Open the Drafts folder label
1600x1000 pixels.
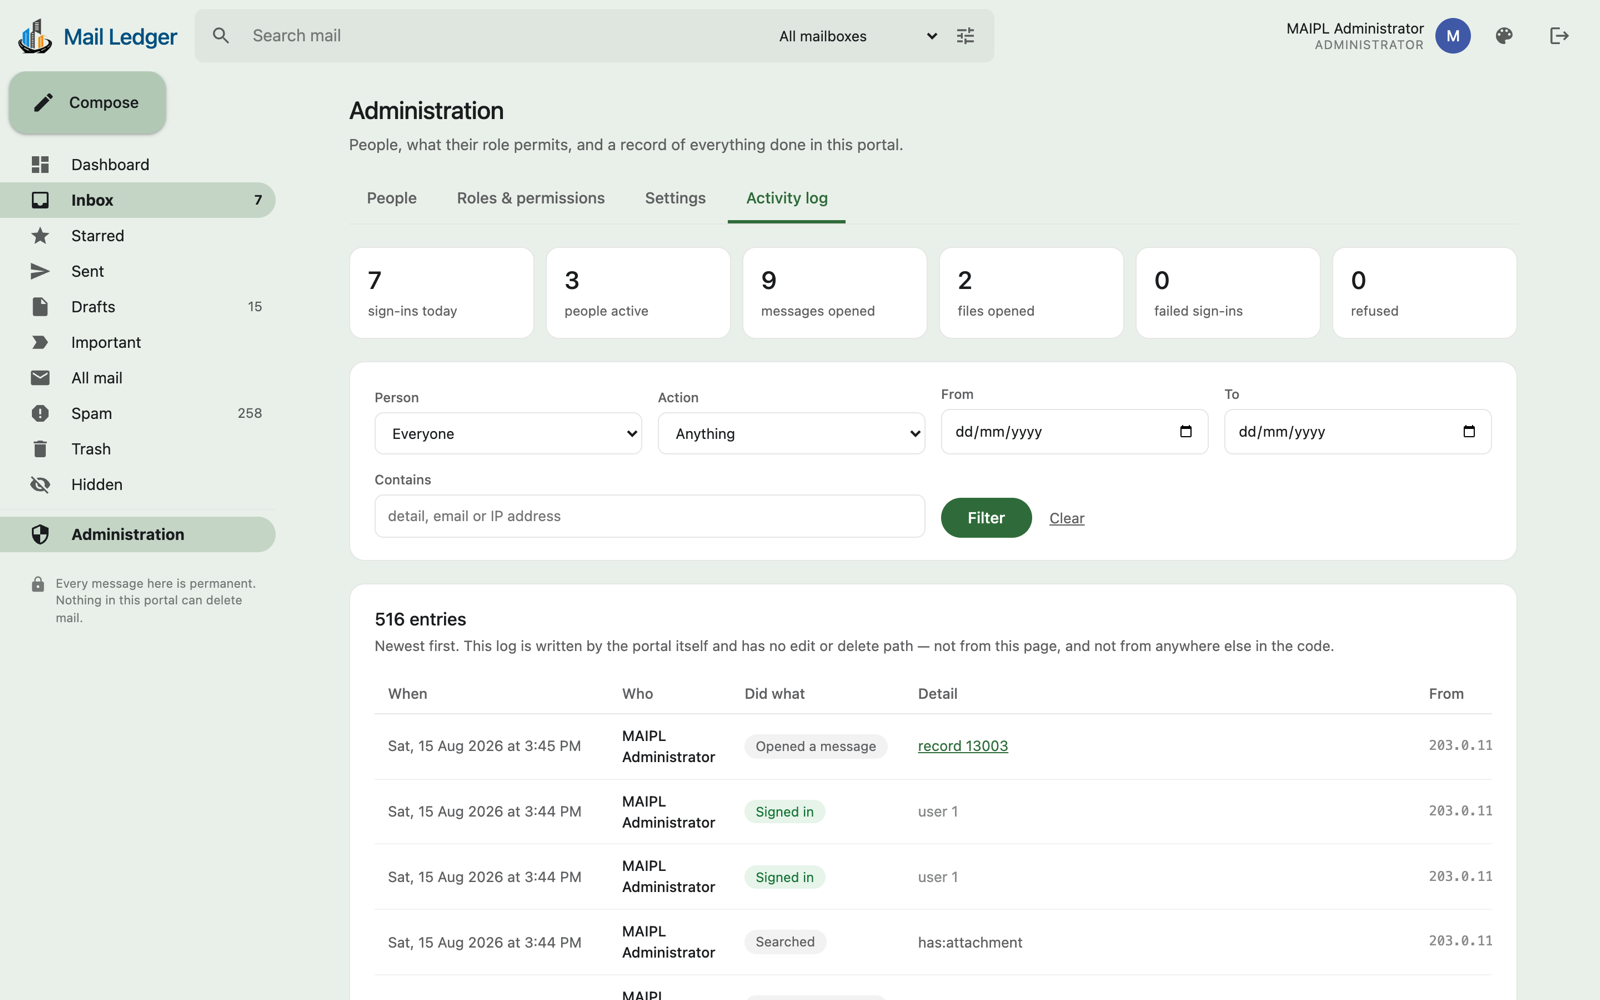click(93, 307)
